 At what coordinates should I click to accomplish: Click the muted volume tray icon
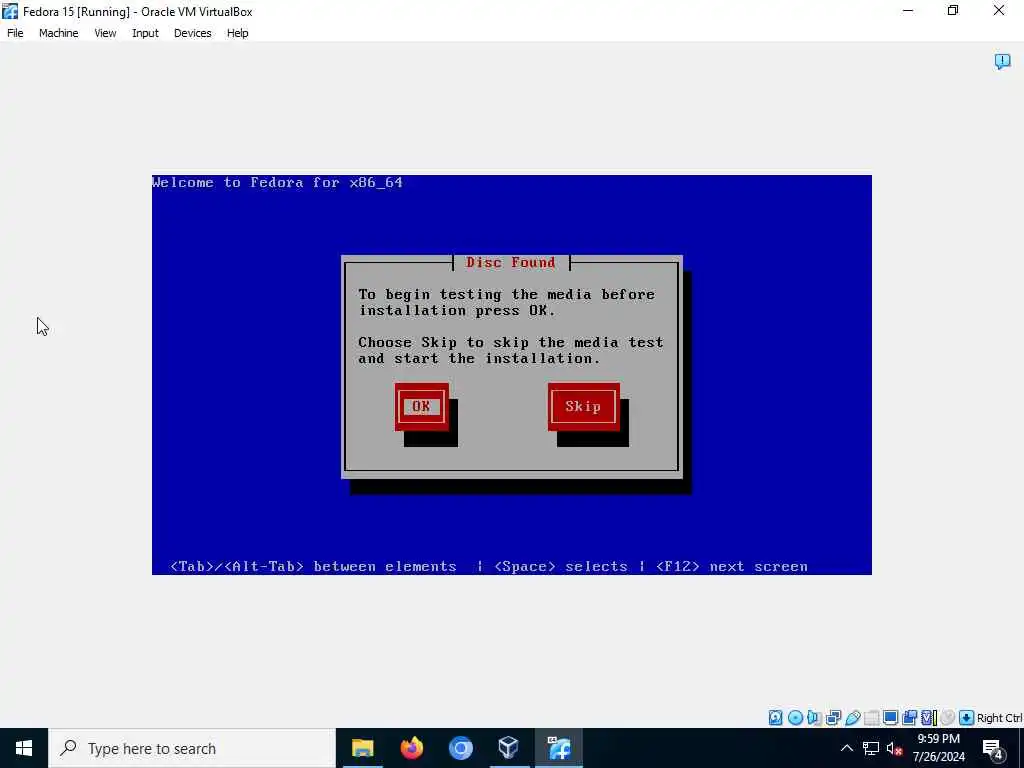coord(894,748)
